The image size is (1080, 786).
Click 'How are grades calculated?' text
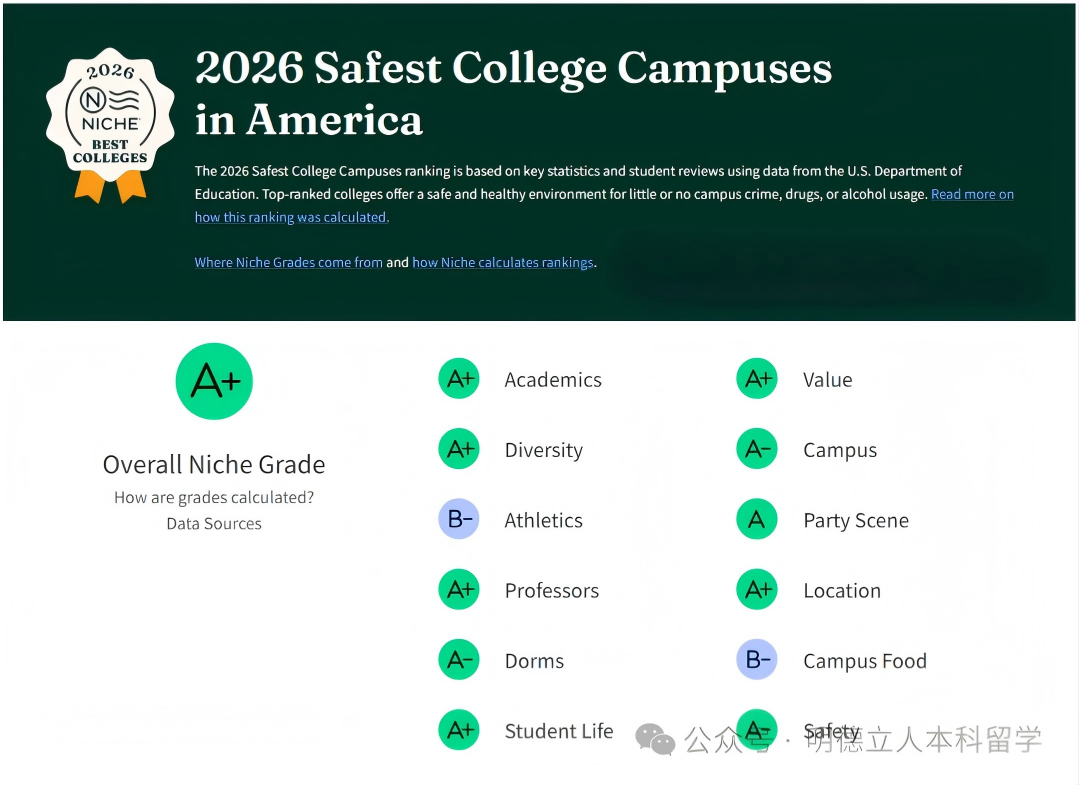tap(214, 497)
